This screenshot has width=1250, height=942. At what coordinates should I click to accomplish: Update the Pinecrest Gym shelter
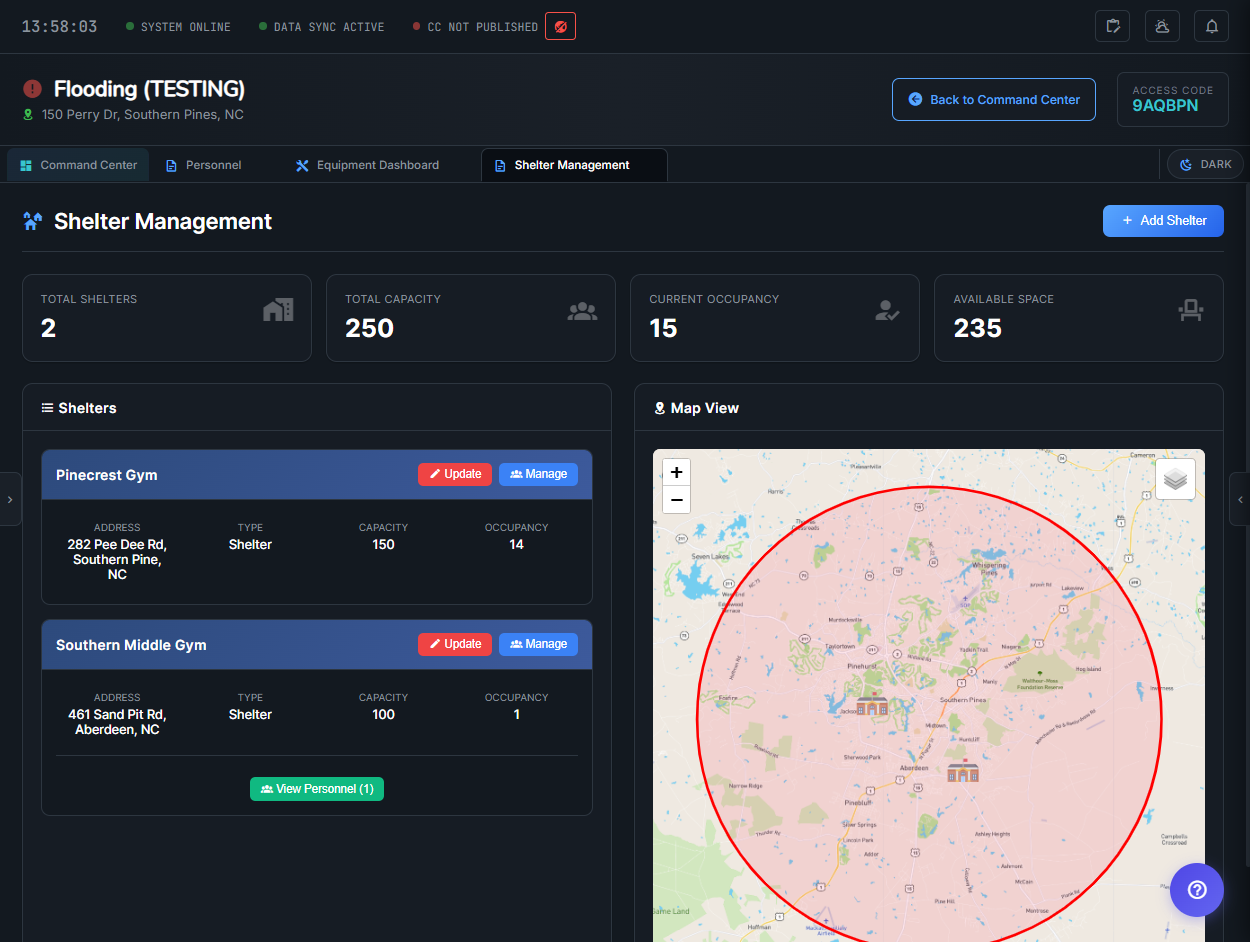(455, 473)
